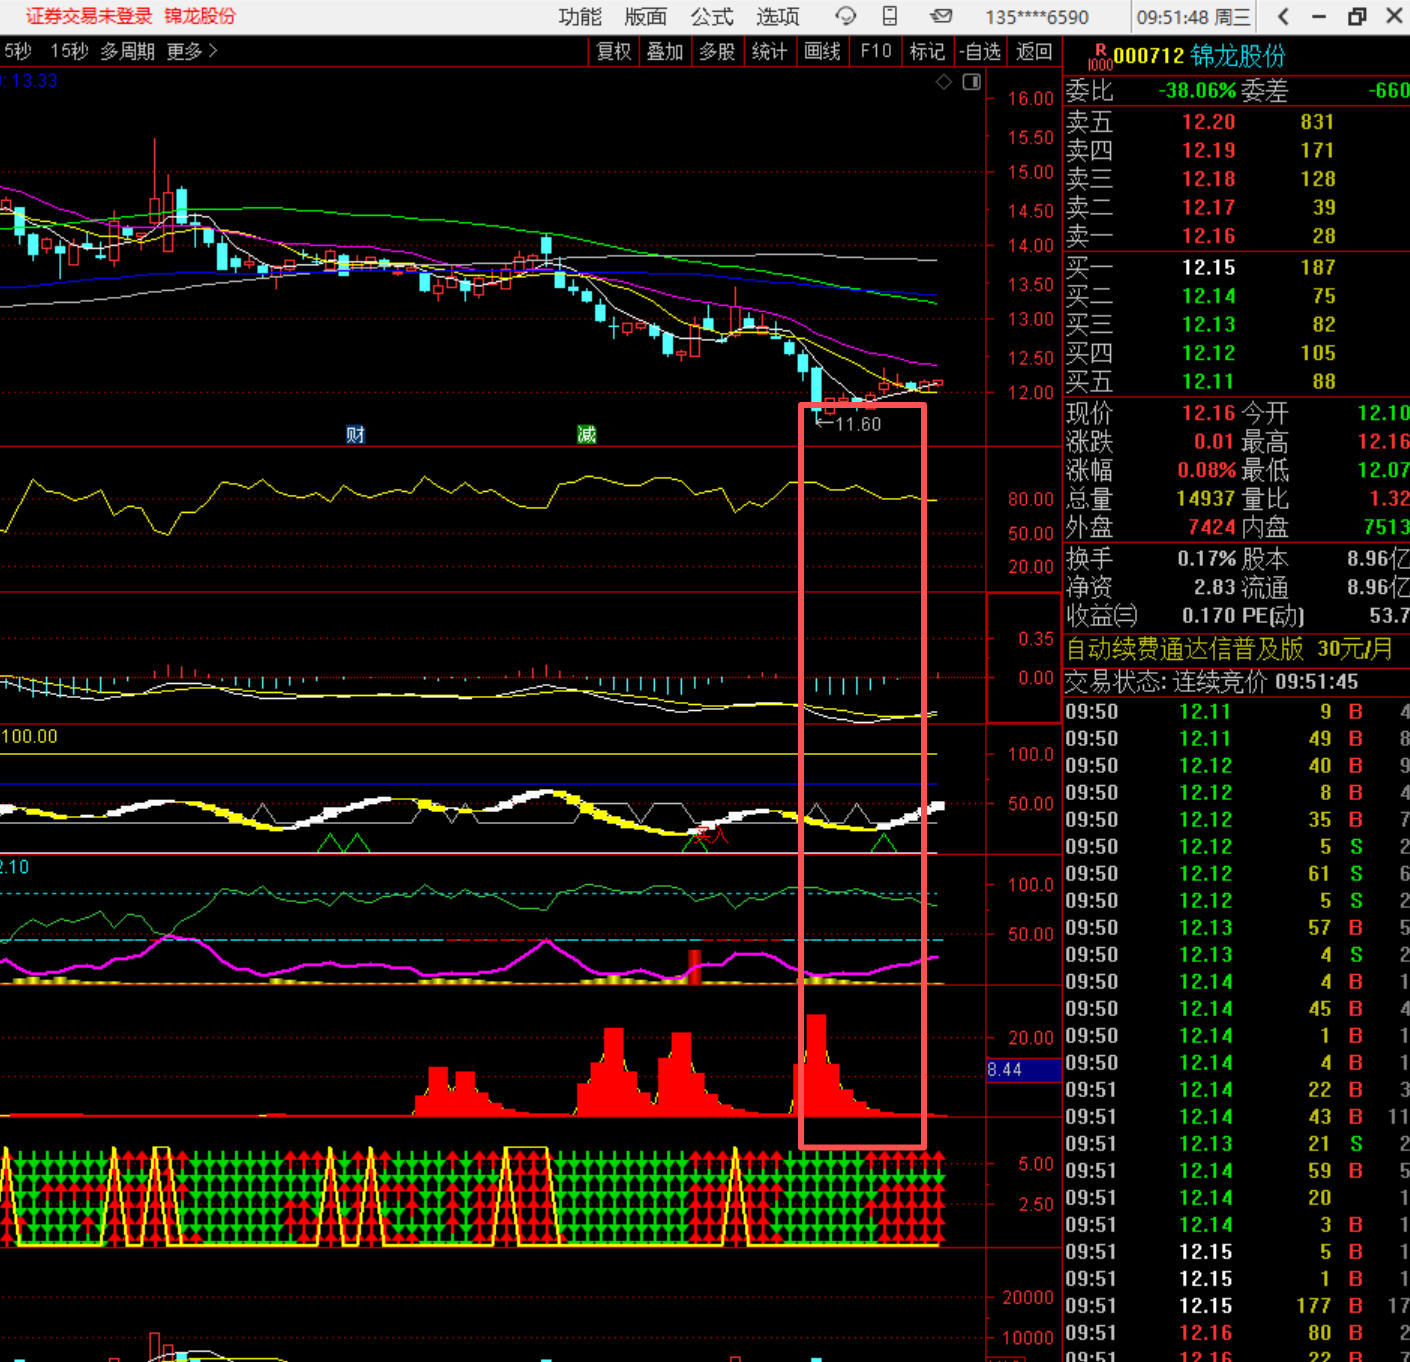
Task: Click the 买三 price 12.13
Action: click(1209, 325)
